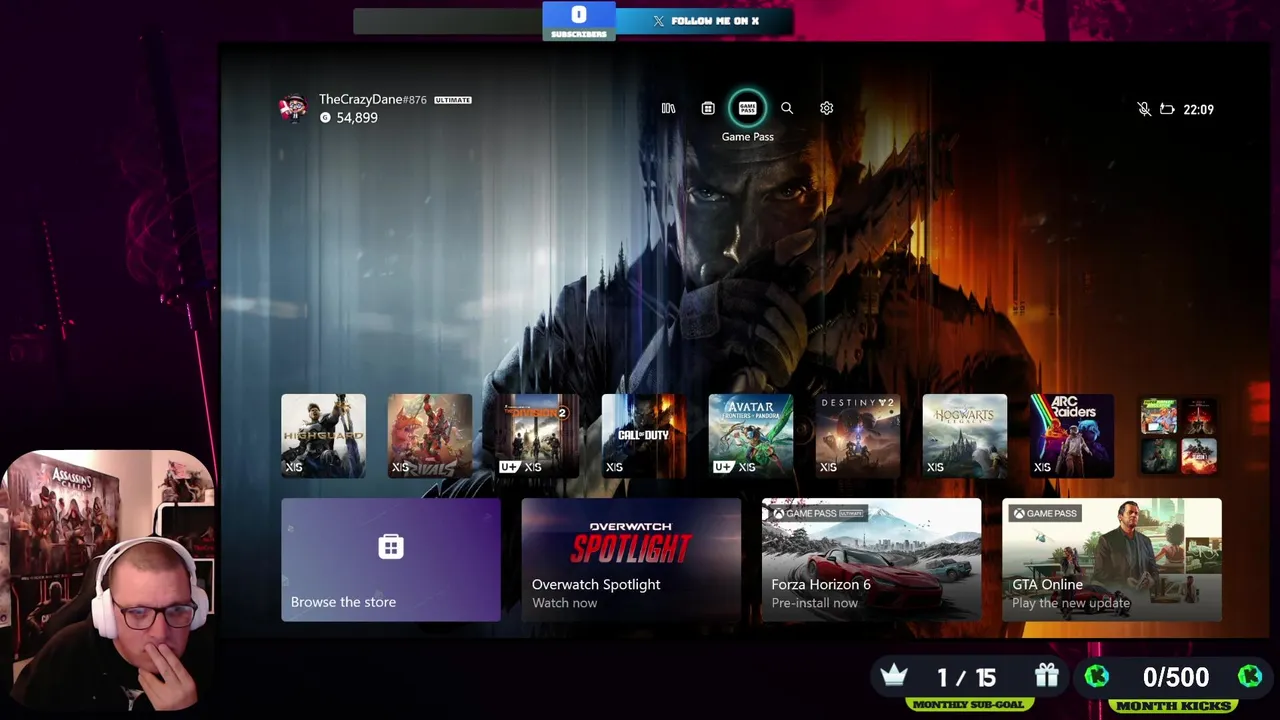Click the green Kick icon left of 0/500

pyautogui.click(x=1097, y=677)
